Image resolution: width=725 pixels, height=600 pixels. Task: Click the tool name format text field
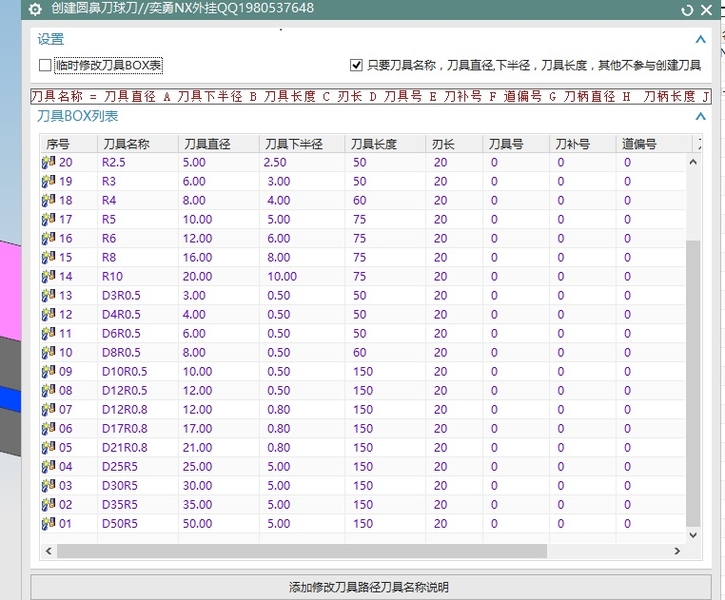[x=371, y=96]
